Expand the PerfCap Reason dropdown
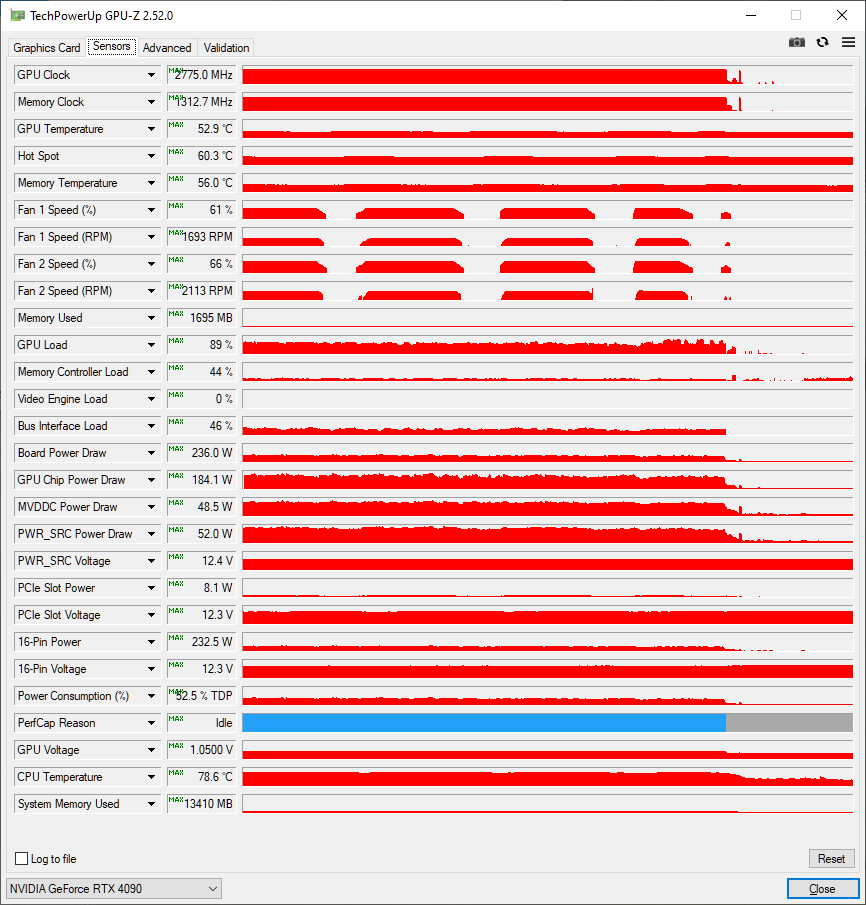 click(151, 723)
